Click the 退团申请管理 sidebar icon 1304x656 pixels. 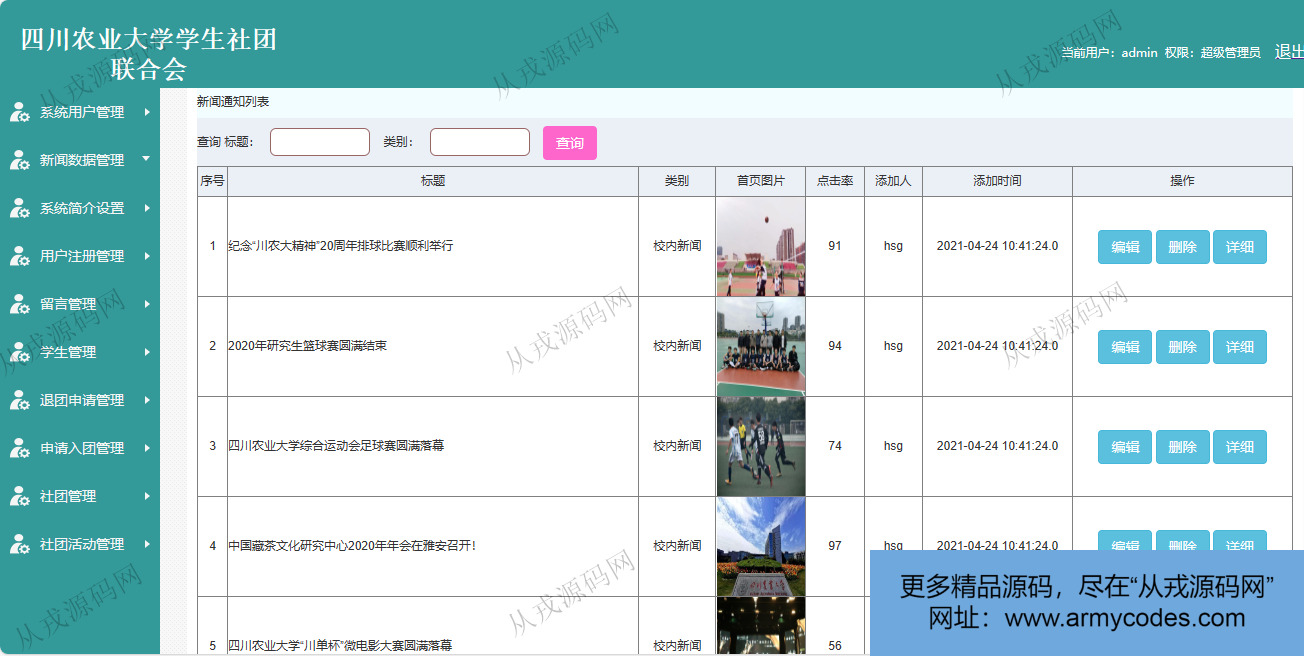point(19,400)
